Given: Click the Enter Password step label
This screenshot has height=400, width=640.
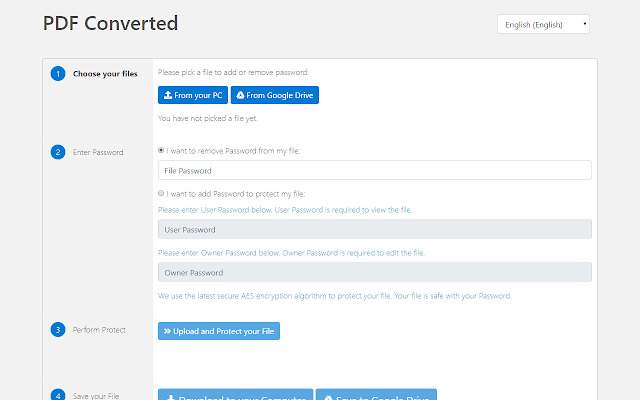Looking at the screenshot, I should [x=98, y=152].
